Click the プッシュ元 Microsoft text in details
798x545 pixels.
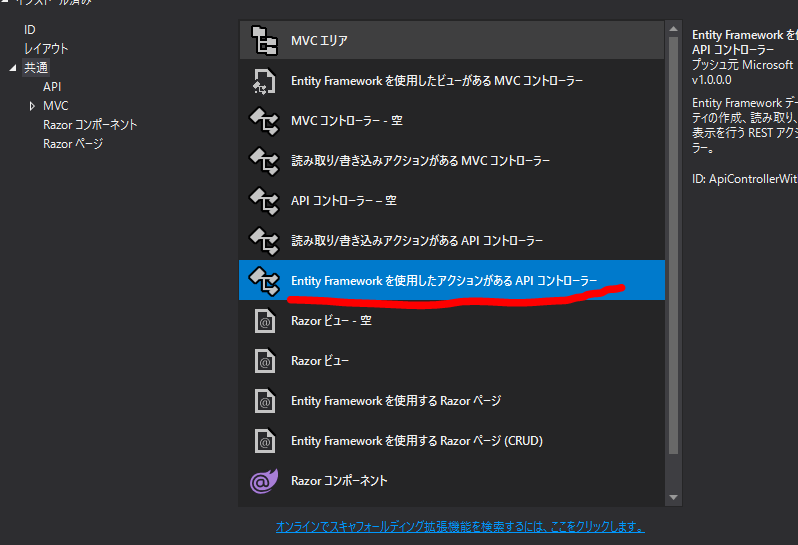[x=742, y=65]
